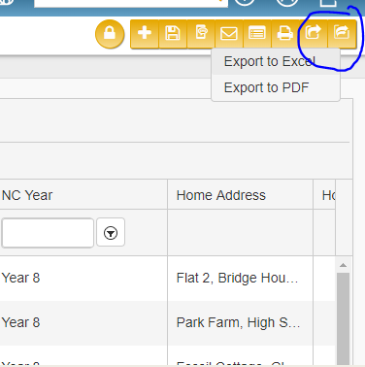The width and height of the screenshot is (365, 367).
Task: Click the table scrollbar up arrow
Action: pyautogui.click(x=343, y=265)
